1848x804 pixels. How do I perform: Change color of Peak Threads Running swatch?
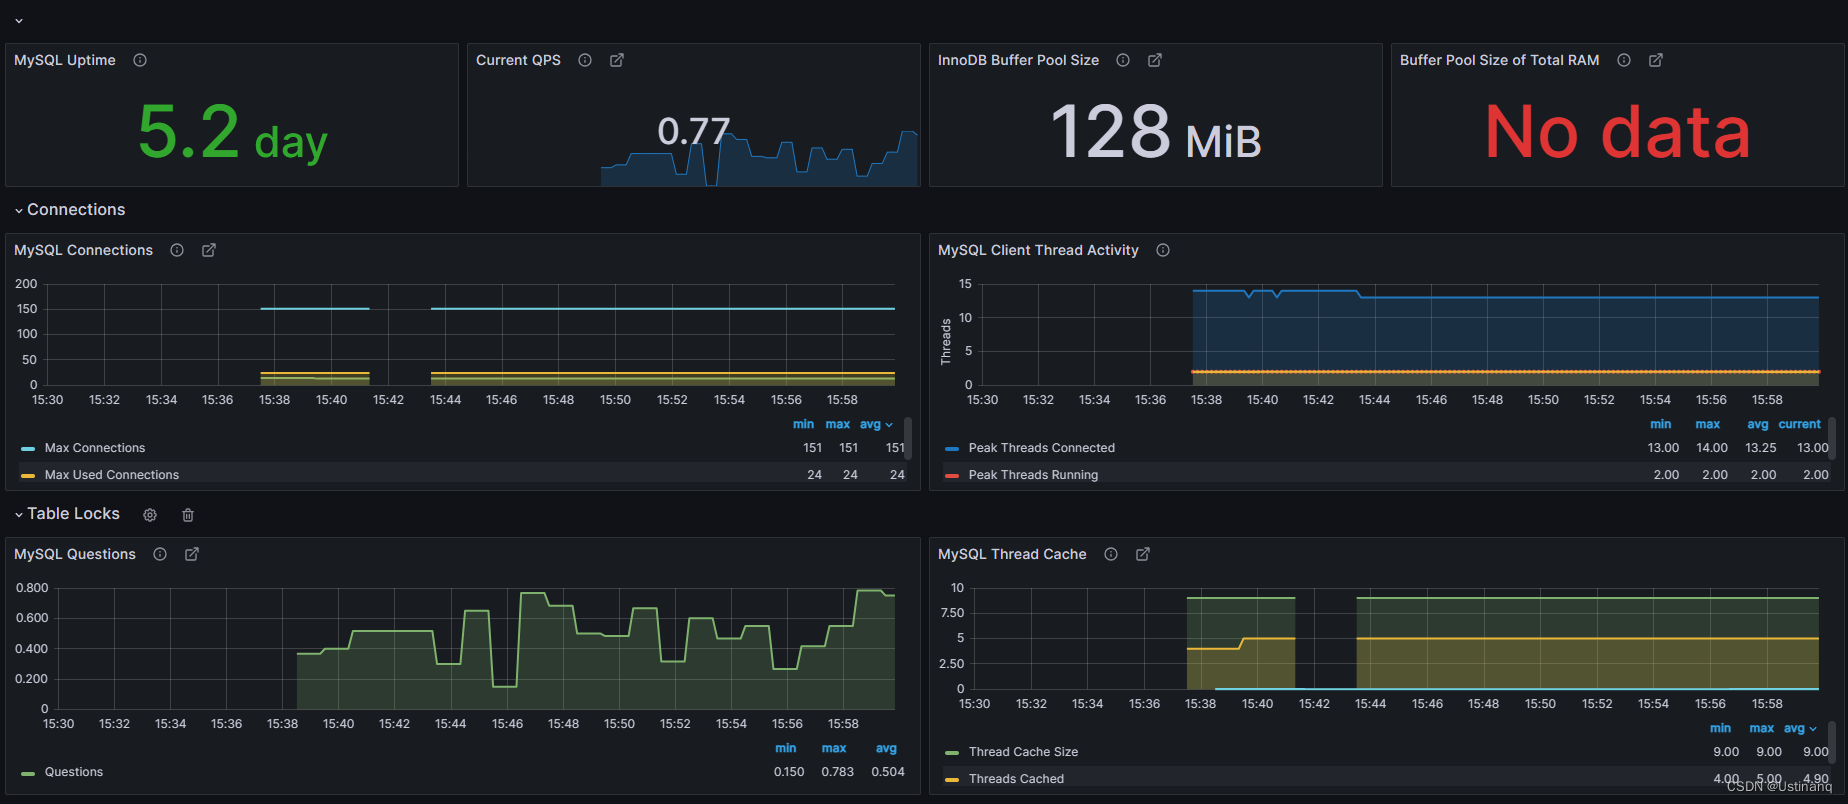952,476
